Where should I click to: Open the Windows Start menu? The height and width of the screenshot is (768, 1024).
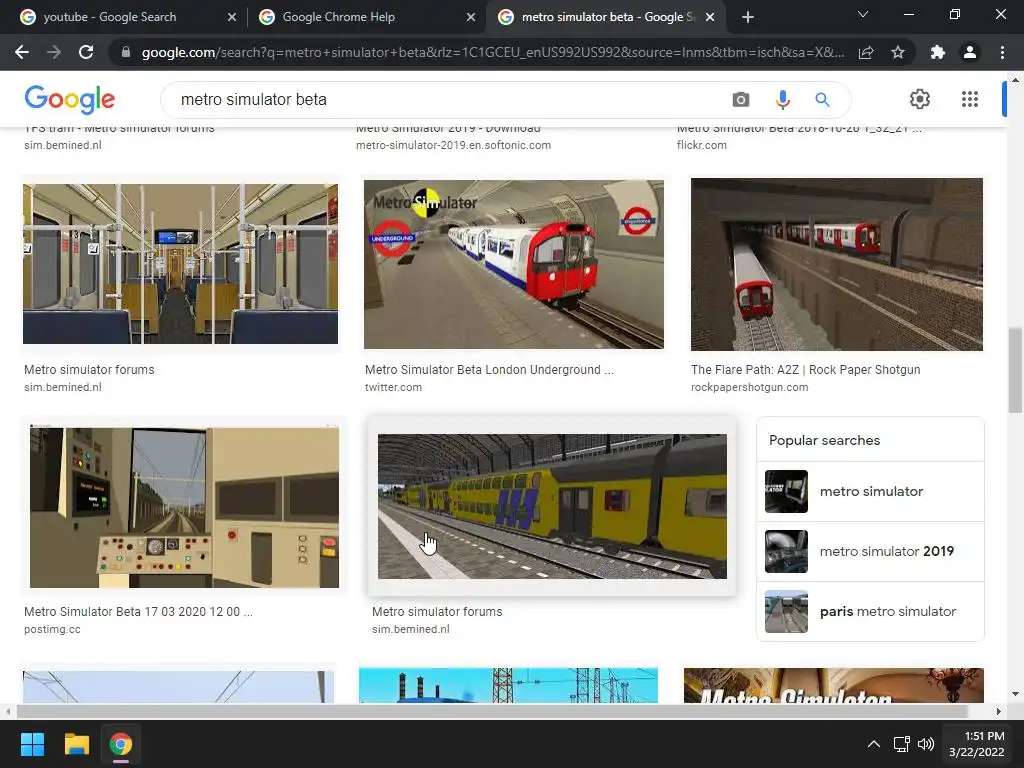pos(32,744)
